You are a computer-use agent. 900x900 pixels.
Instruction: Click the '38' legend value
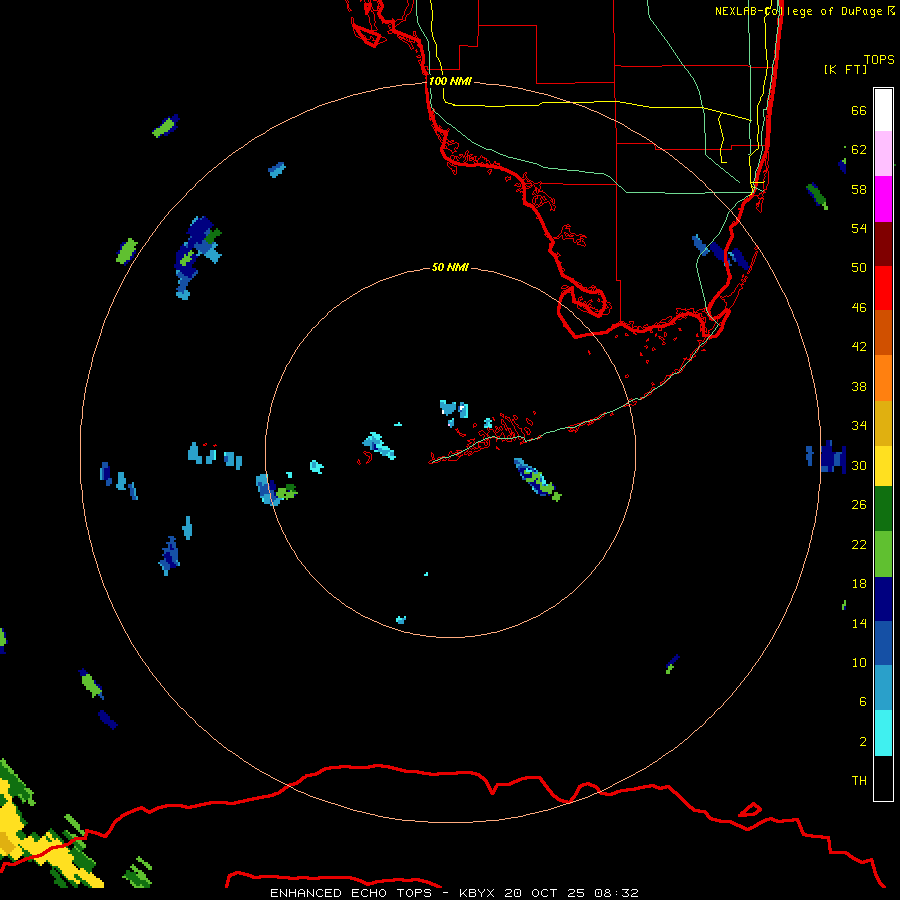click(x=859, y=386)
